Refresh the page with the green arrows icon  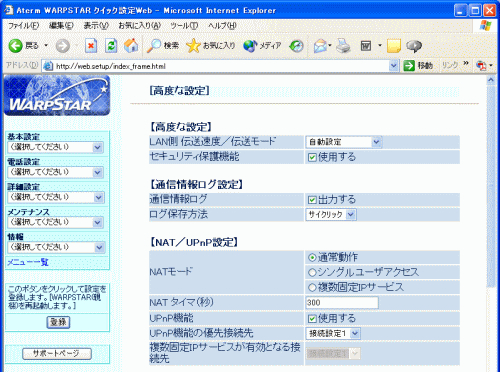tap(111, 46)
